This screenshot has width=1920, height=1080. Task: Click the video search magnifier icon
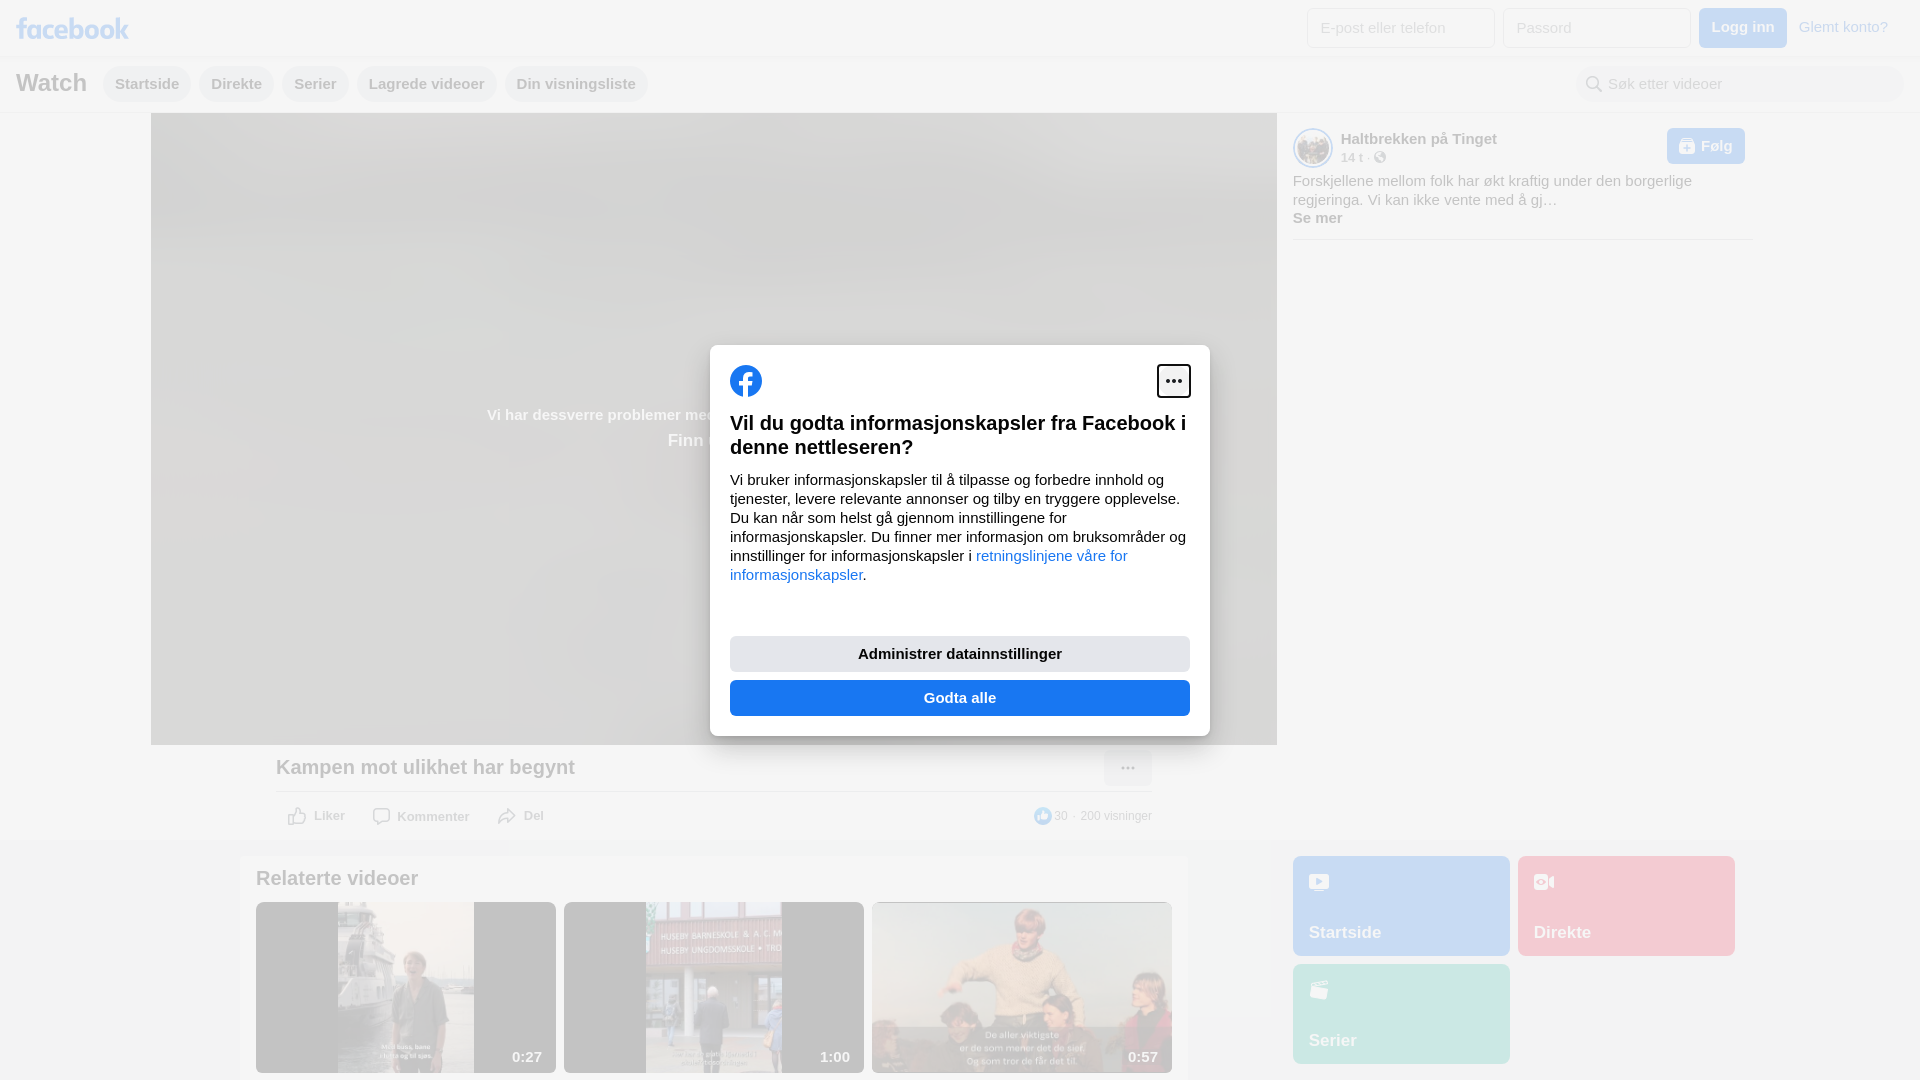click(x=1593, y=85)
